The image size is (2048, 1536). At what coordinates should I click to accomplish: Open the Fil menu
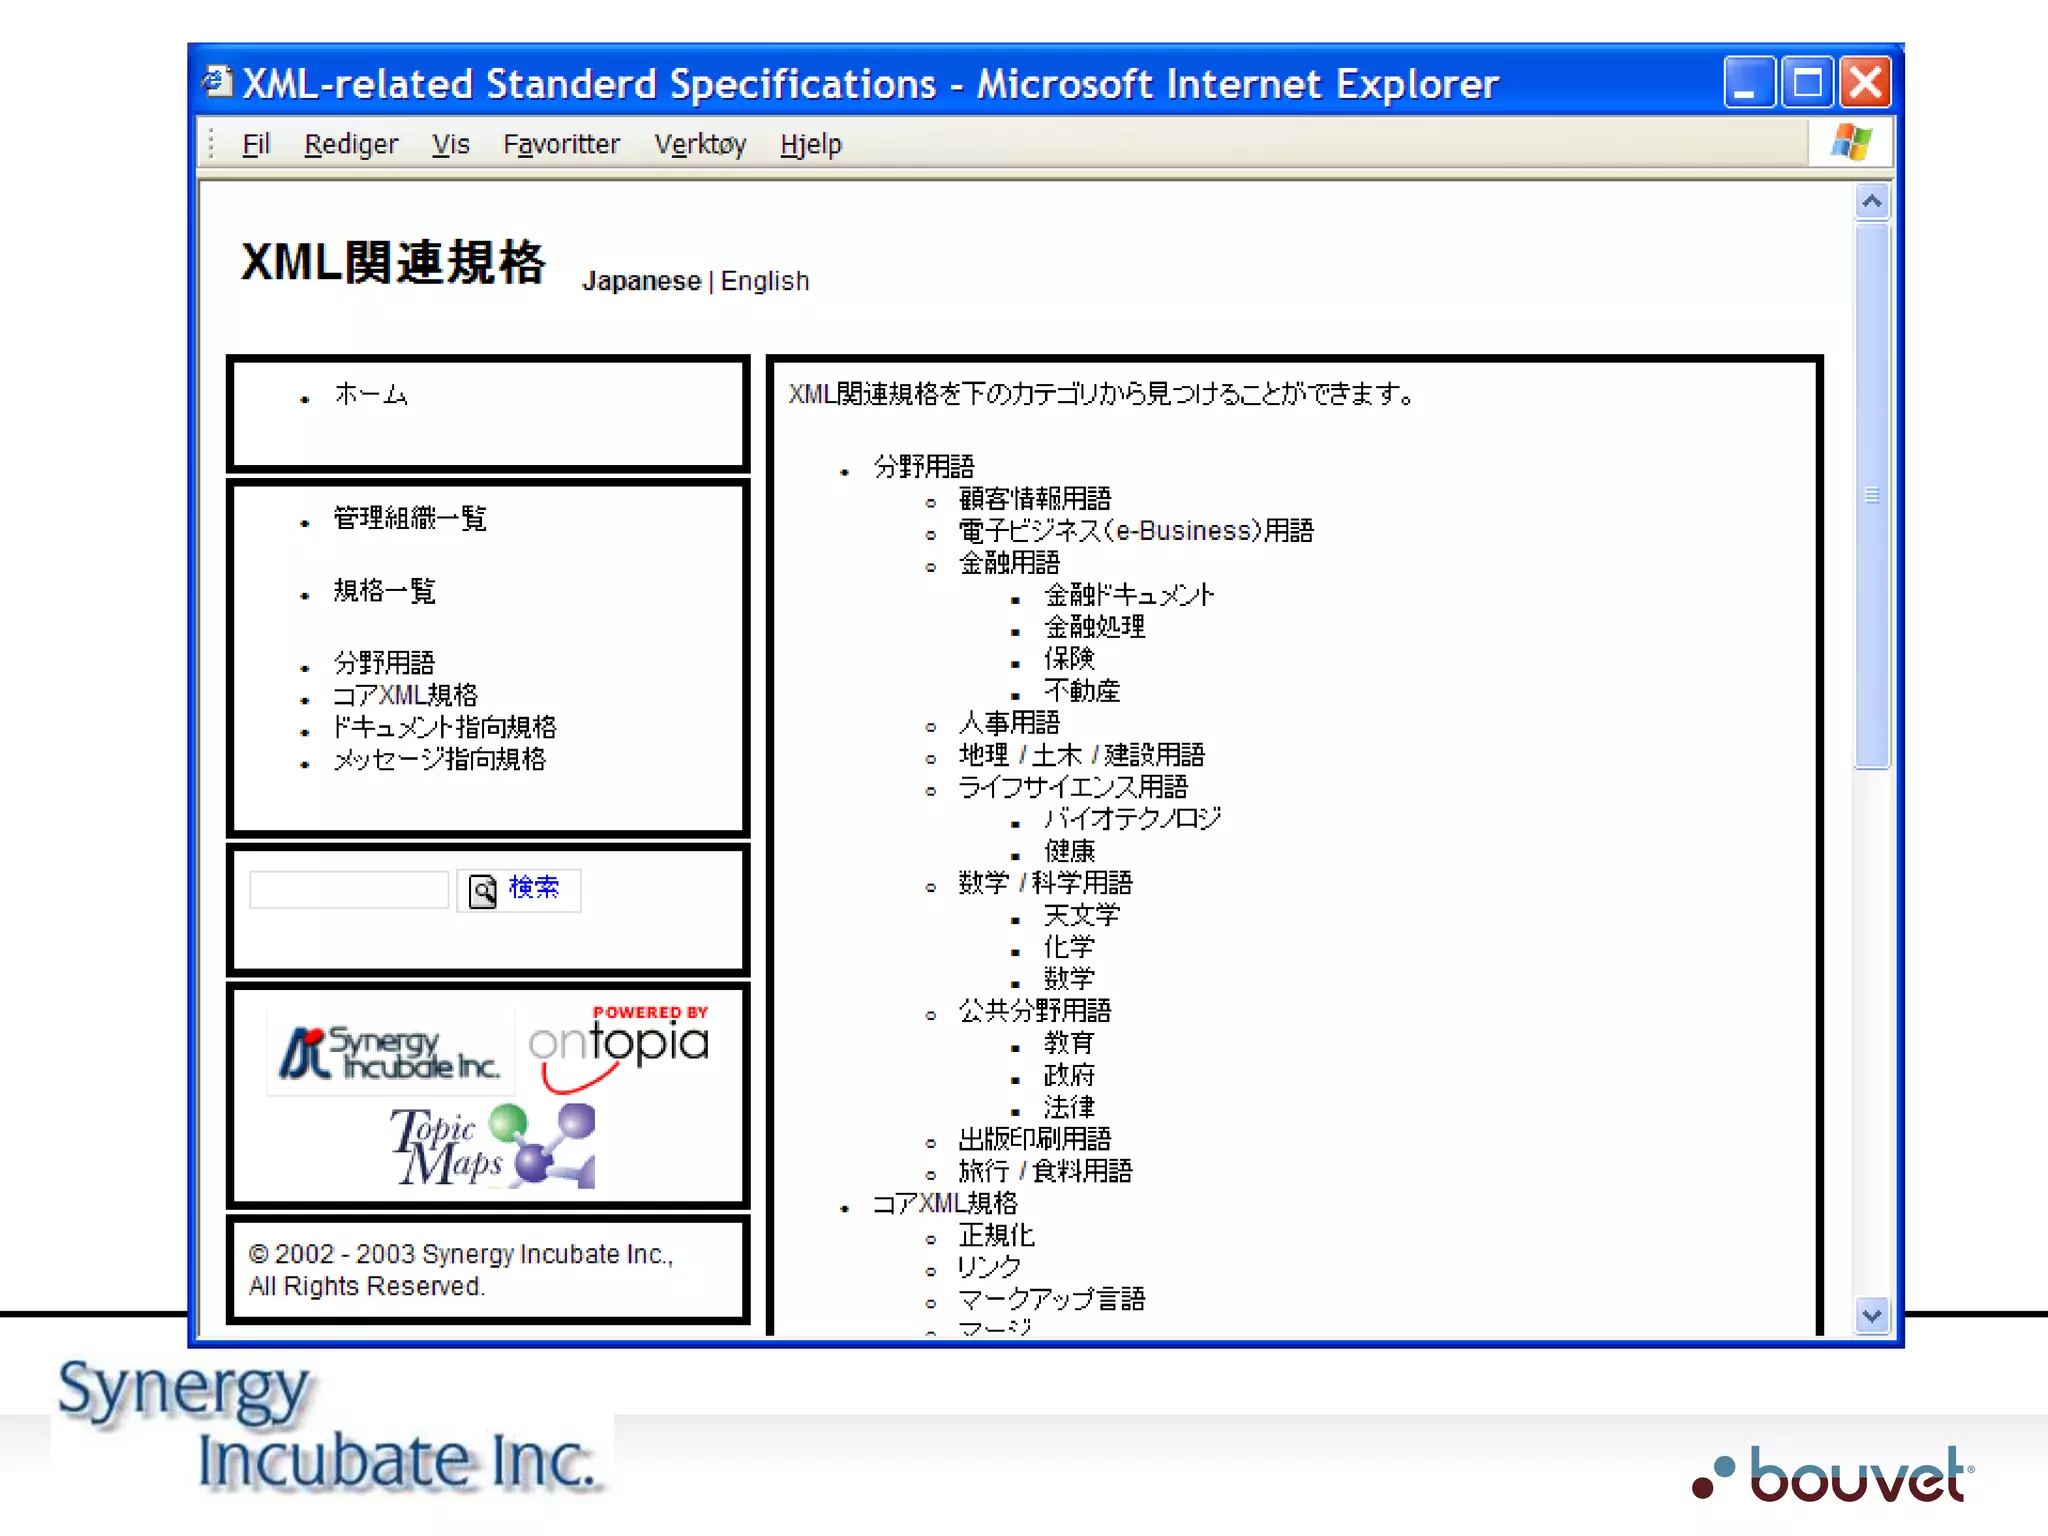coord(256,145)
